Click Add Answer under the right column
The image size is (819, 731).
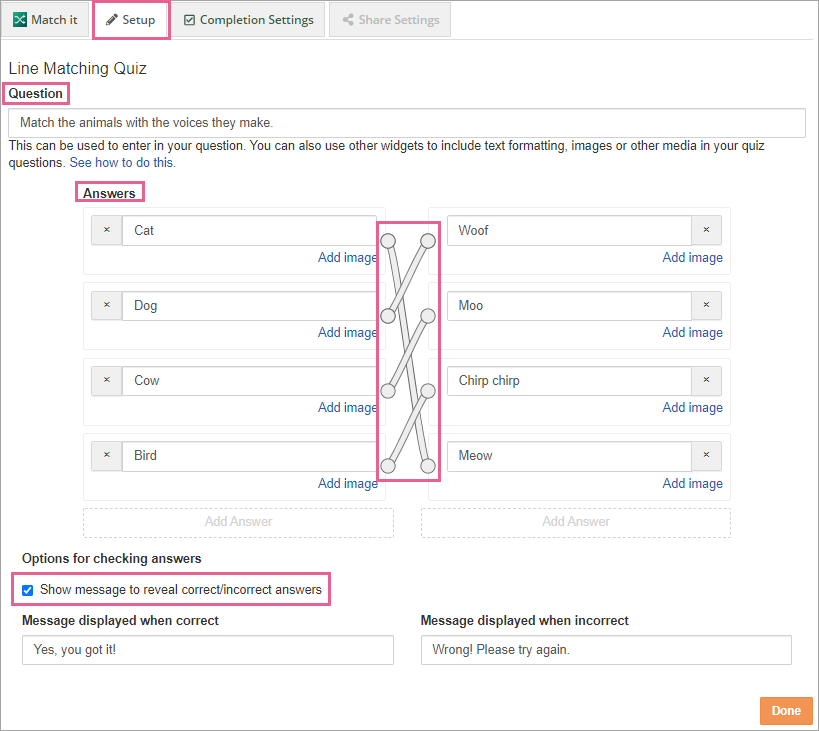click(575, 522)
